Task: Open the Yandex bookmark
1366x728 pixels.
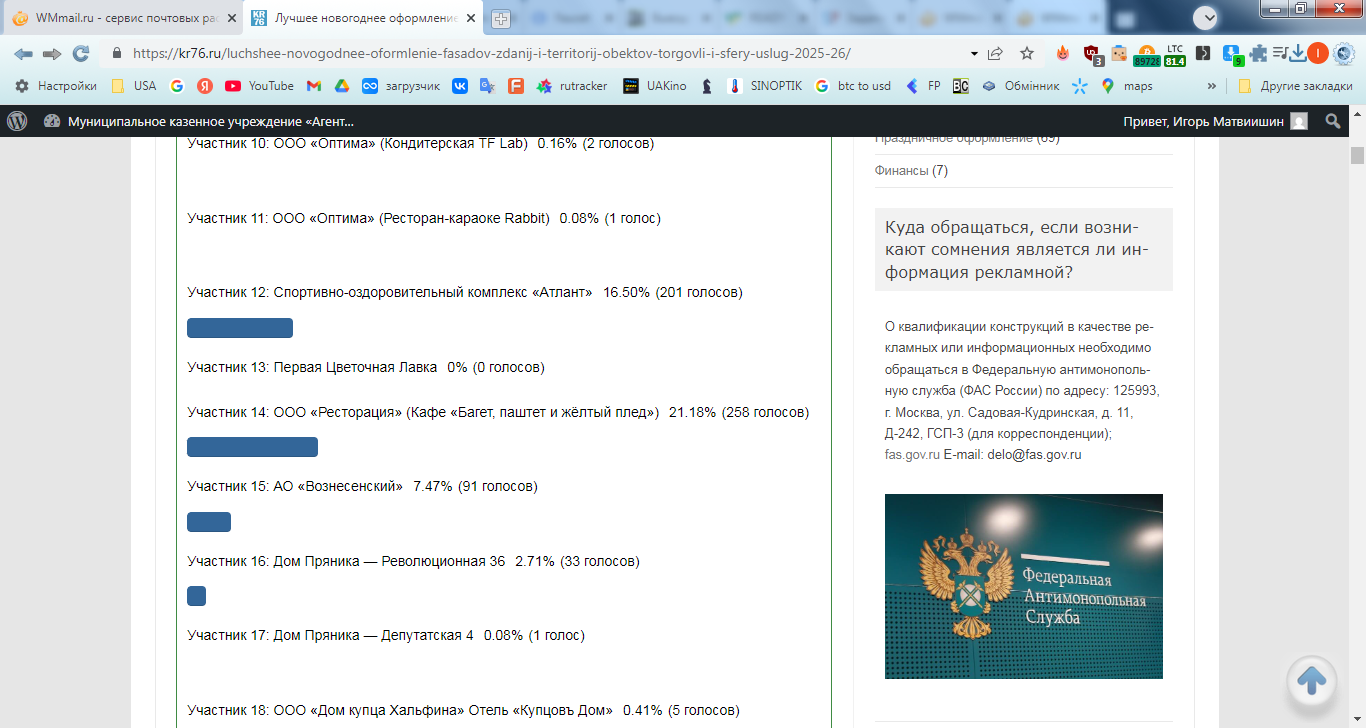Action: tap(205, 86)
